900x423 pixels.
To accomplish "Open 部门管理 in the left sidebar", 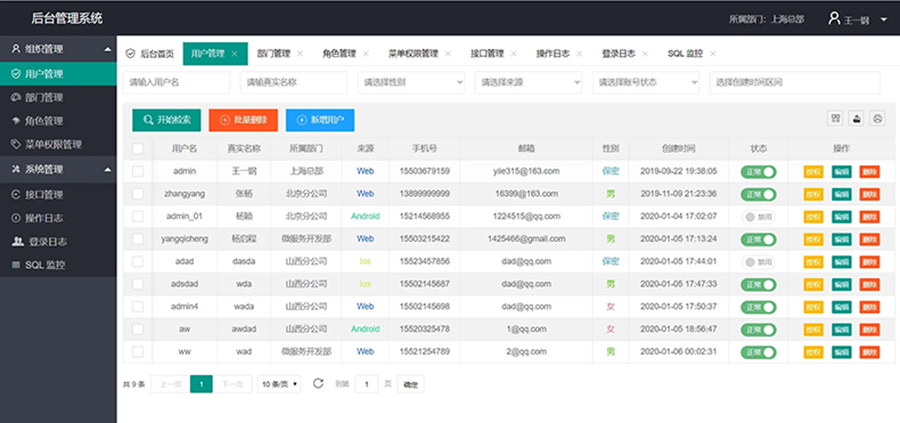I will (x=43, y=97).
